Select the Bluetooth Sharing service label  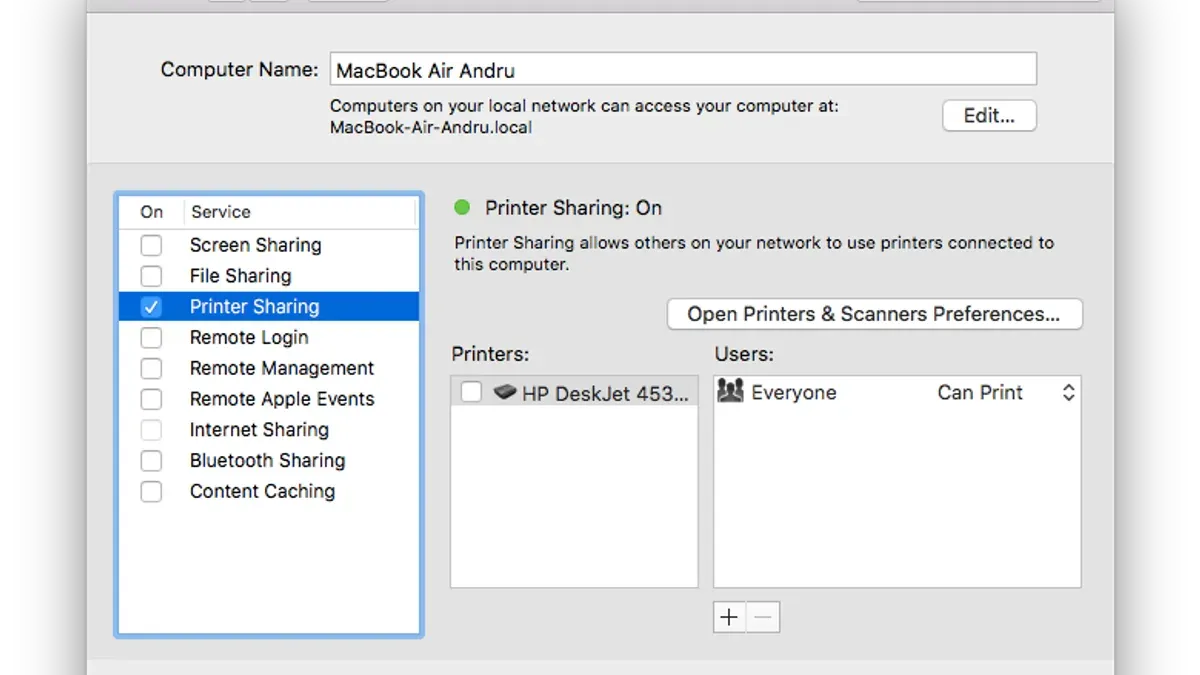267,461
